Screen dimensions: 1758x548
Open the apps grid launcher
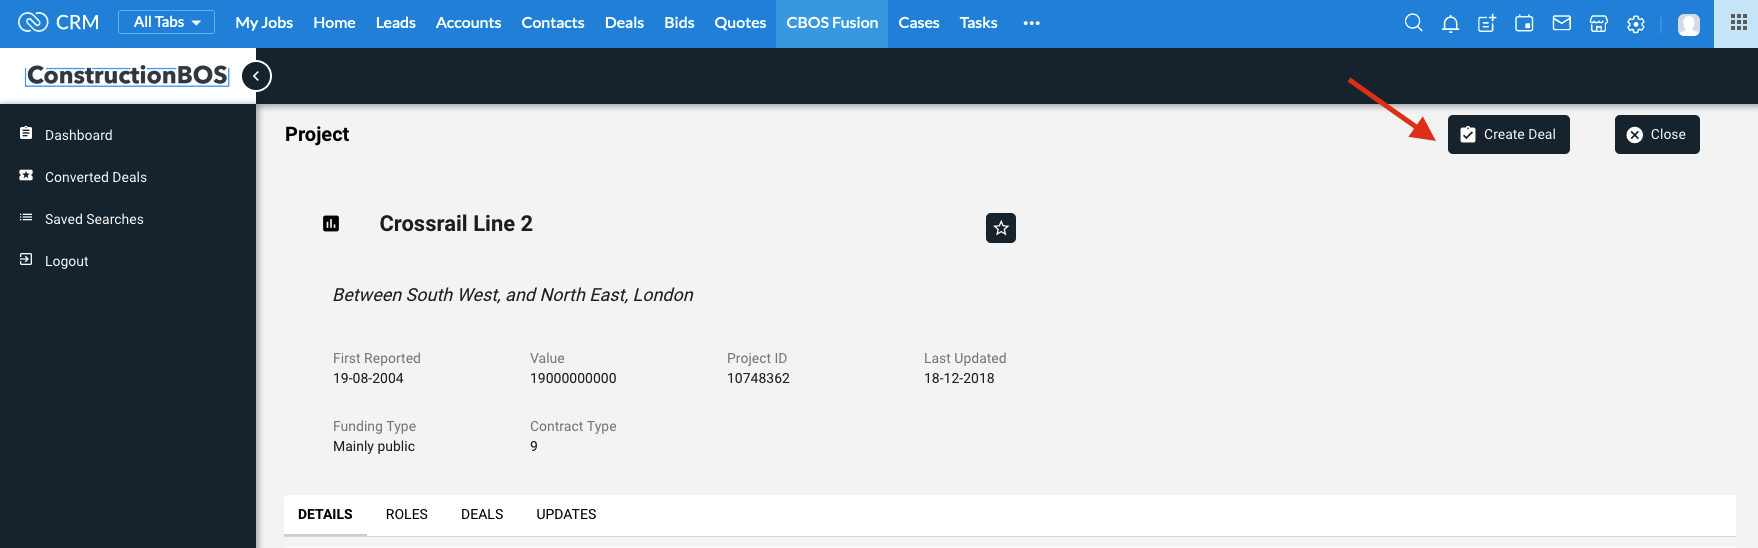click(x=1738, y=22)
